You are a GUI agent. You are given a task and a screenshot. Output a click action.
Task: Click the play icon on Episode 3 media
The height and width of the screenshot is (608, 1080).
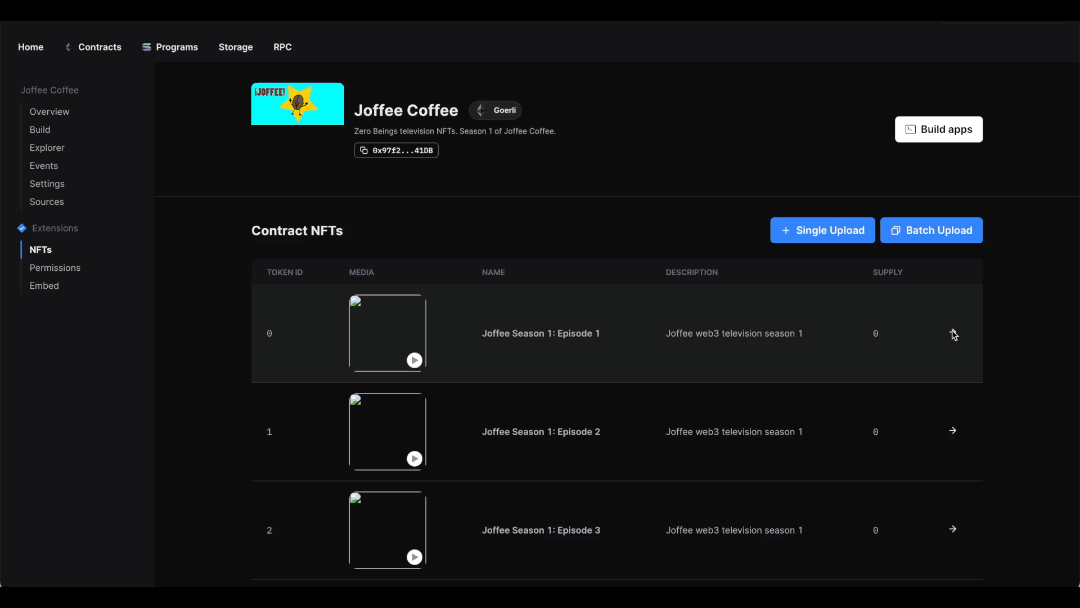tap(414, 557)
